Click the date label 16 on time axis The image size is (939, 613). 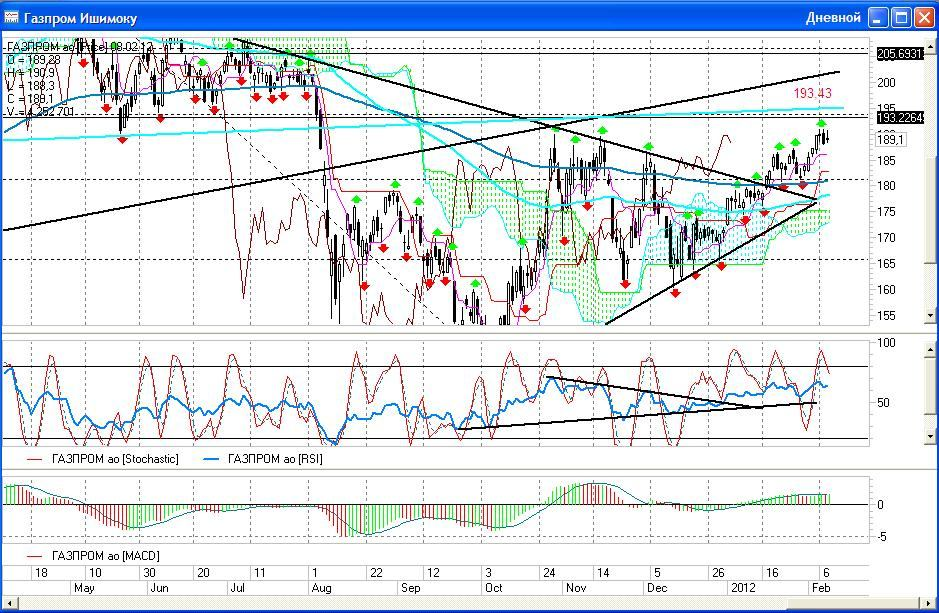pos(773,573)
